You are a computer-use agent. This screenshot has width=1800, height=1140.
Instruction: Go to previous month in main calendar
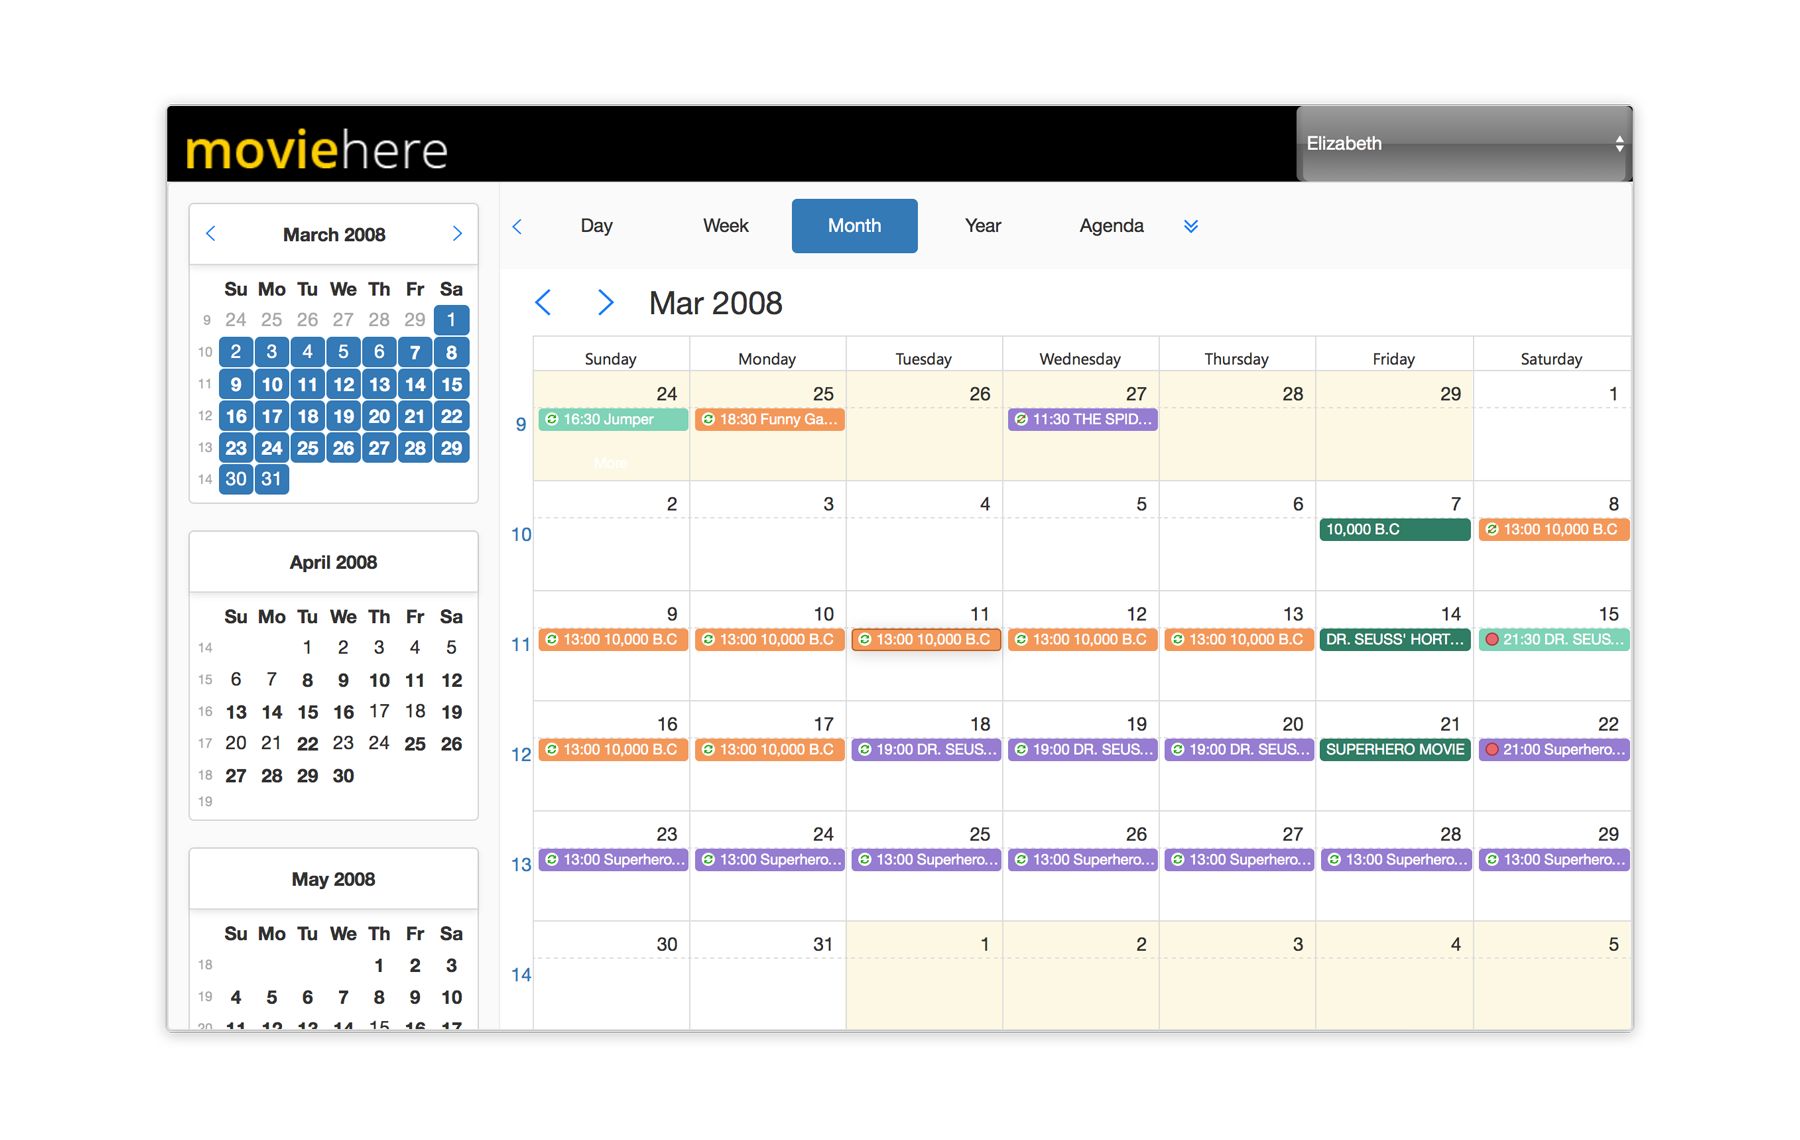(543, 303)
